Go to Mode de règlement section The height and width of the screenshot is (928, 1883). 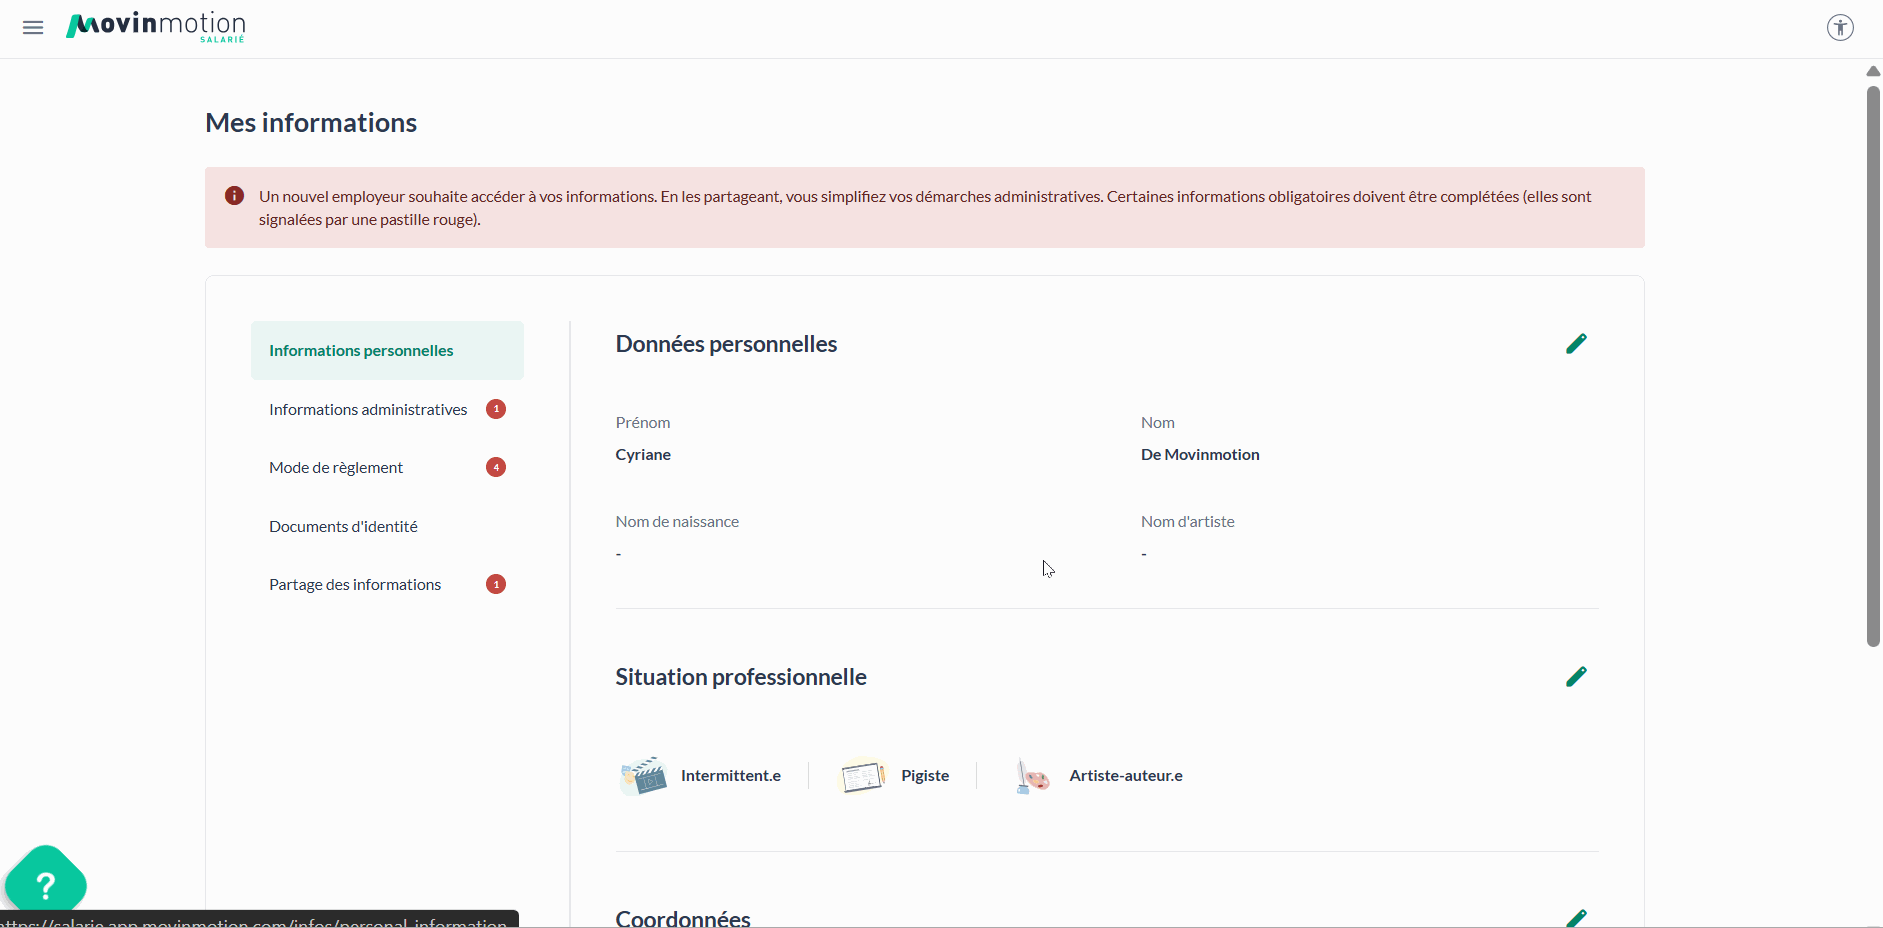(336, 468)
